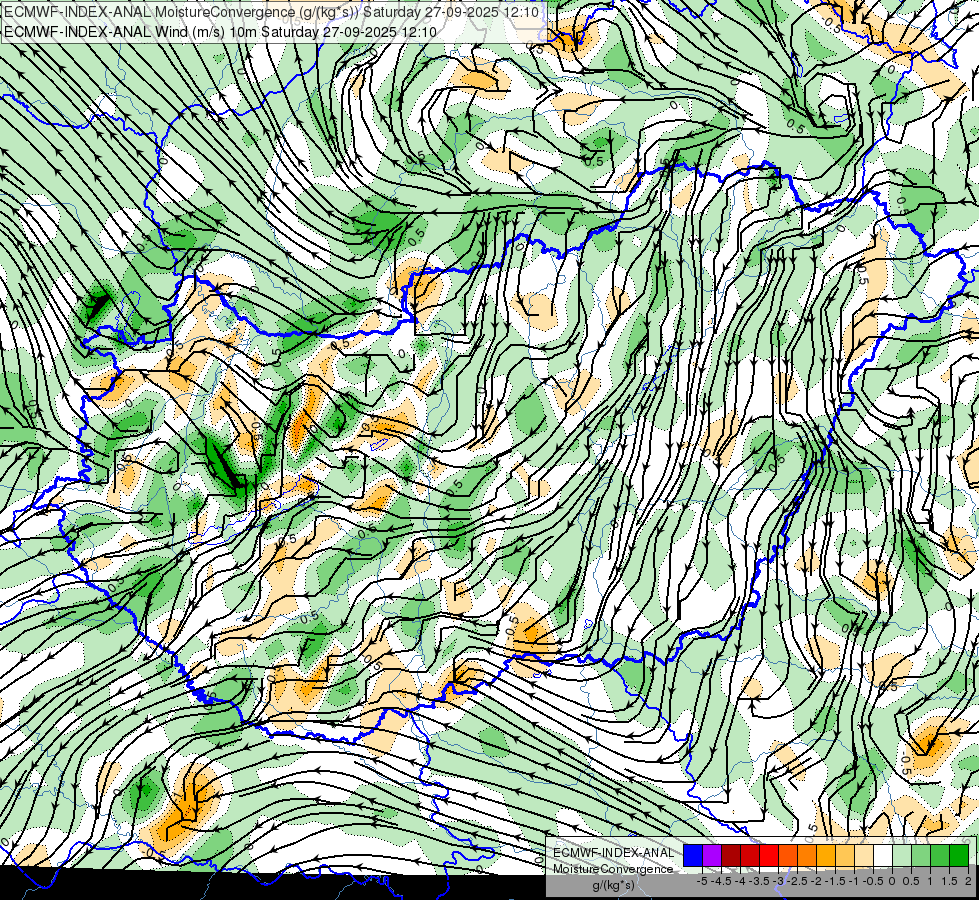Click the g/(kg*s) unit label in legend
The height and width of the screenshot is (900, 979).
pos(614,886)
